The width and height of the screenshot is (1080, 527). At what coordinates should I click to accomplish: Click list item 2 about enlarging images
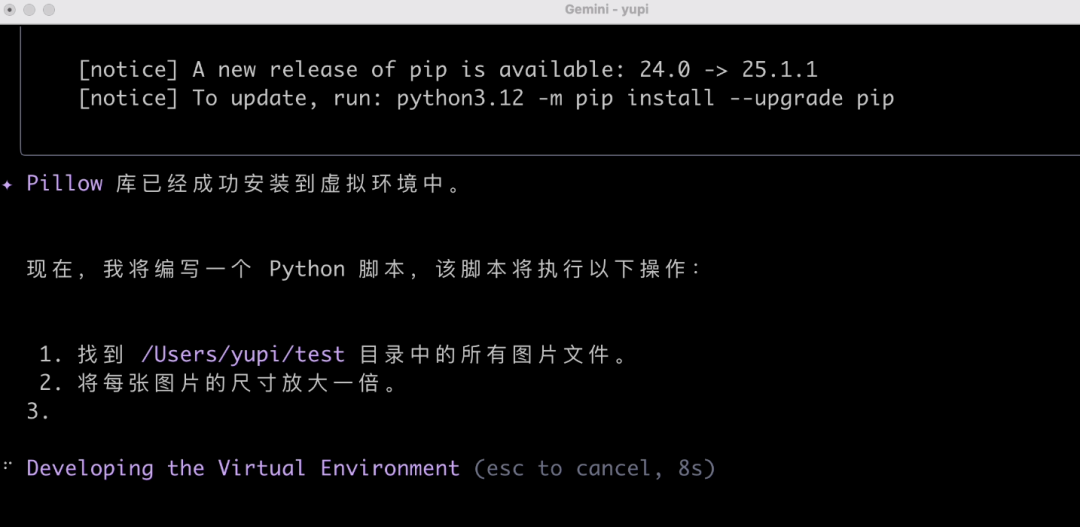[x=220, y=383]
